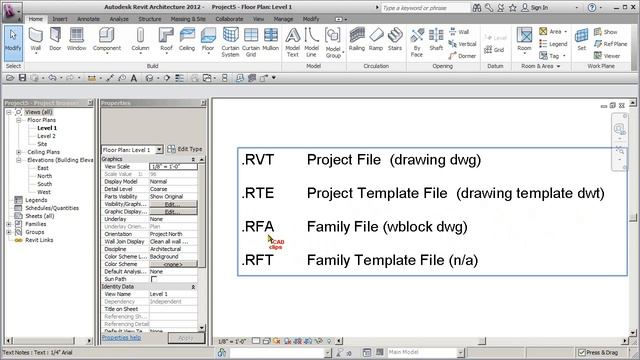Screen dimensions: 640x360
Task: Open the Help question mark icon
Action: [x=591, y=8]
